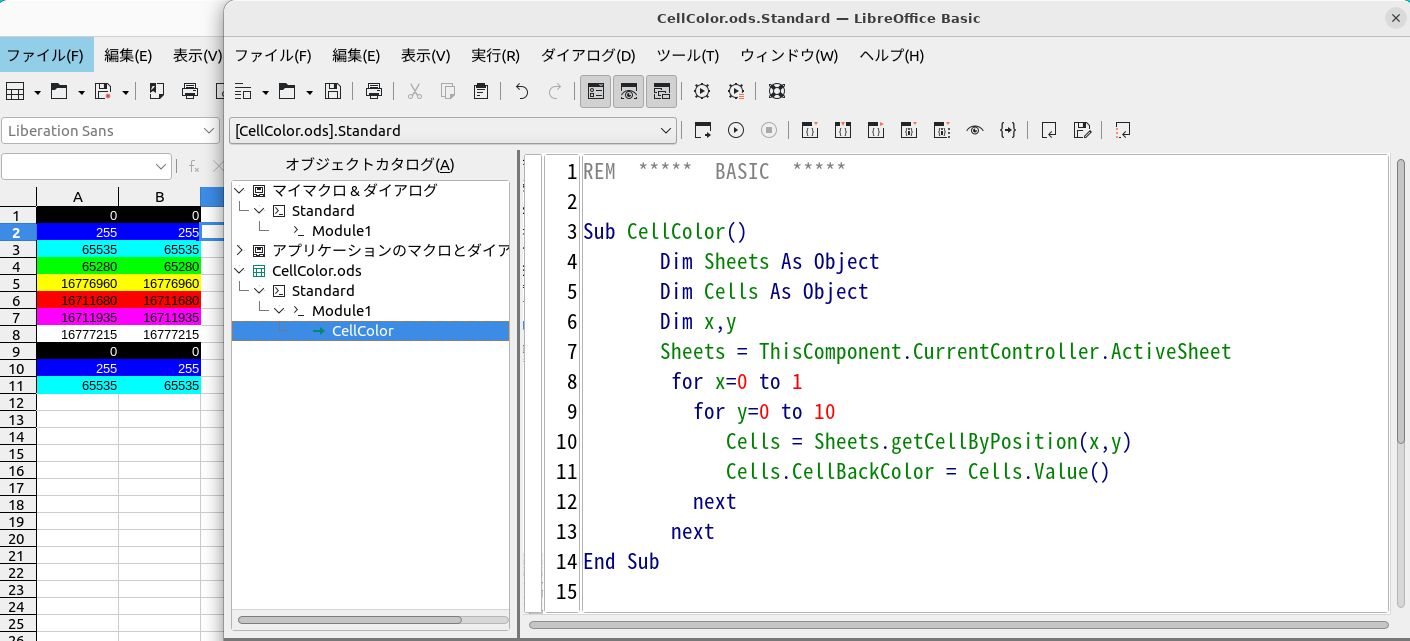1410x641 pixels.
Task: Open Help using the lifebuoy icon
Action: click(777, 91)
